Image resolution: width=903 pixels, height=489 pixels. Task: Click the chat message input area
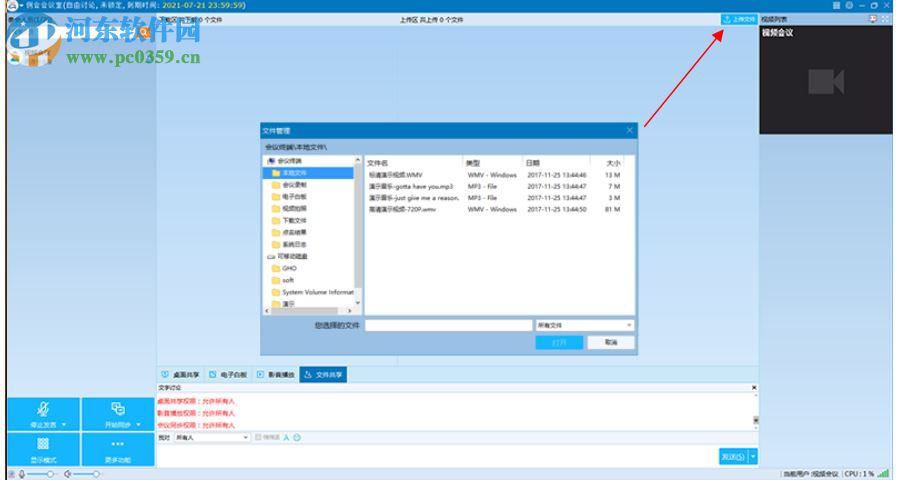point(438,455)
